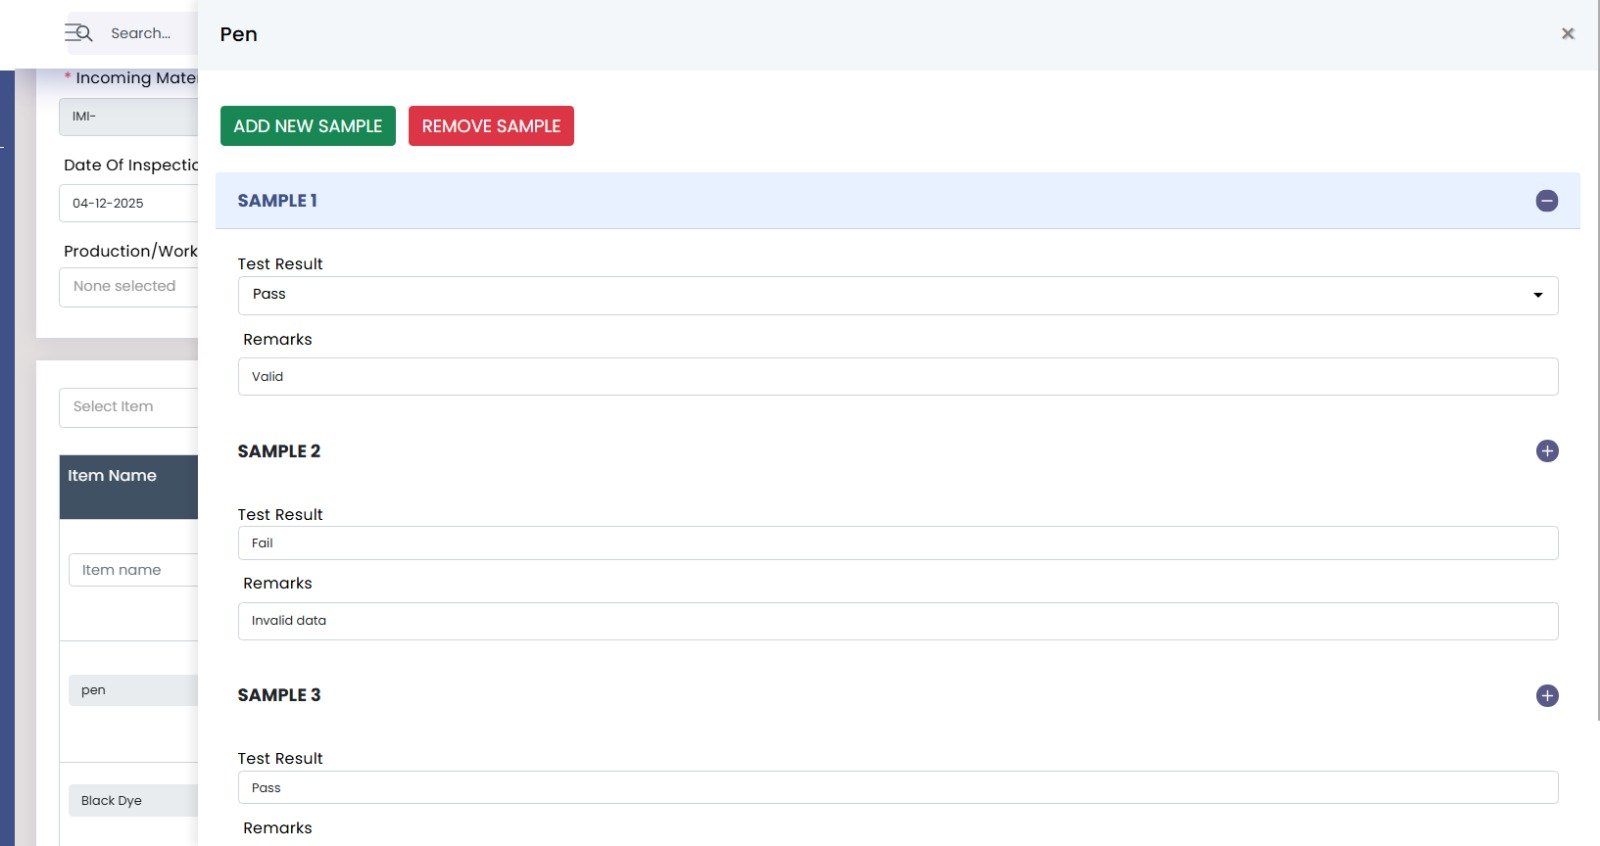Click Sample 2 Test Result field

(x=897, y=543)
